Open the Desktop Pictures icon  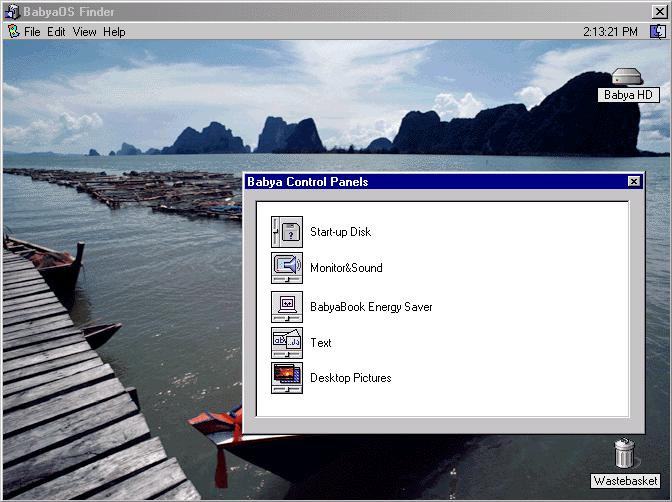pos(287,378)
